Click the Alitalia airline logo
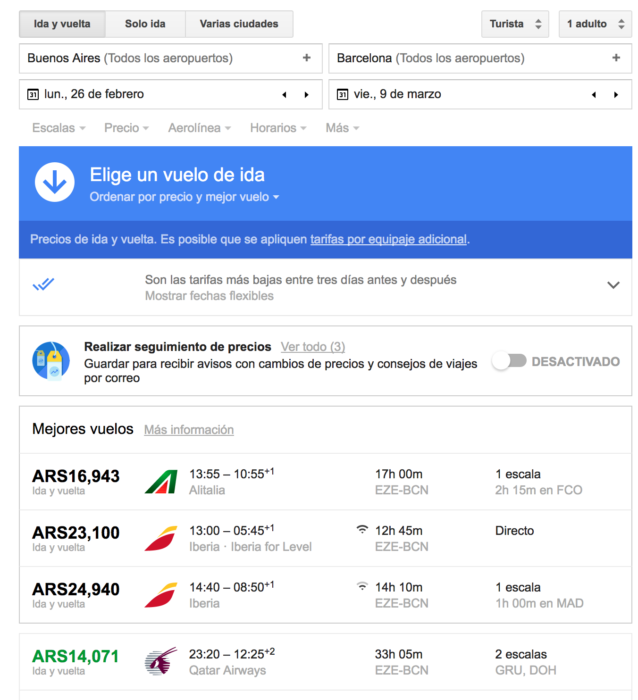This screenshot has width=638, height=700. [x=160, y=482]
